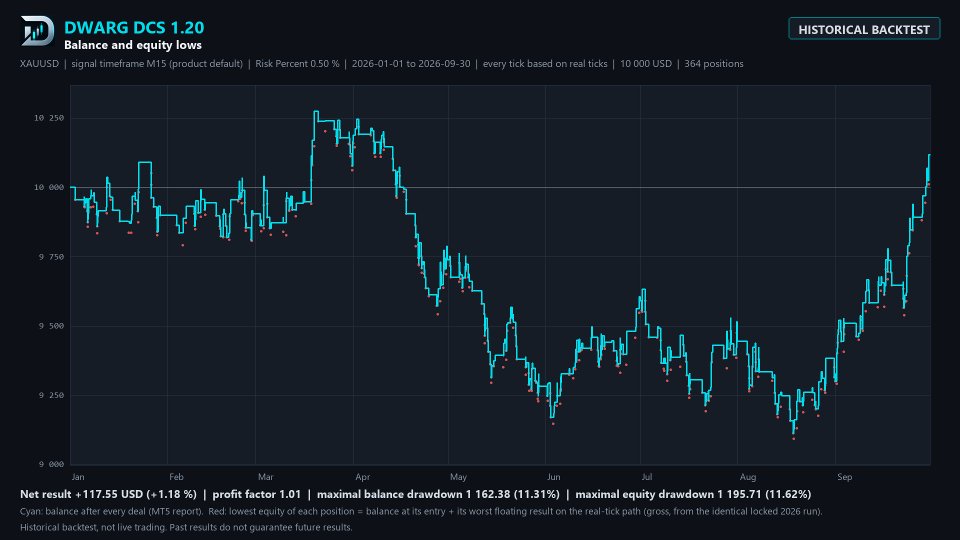This screenshot has height=540, width=960.
Task: Click the 'profit factor 1.01' text
Action: tap(257, 494)
